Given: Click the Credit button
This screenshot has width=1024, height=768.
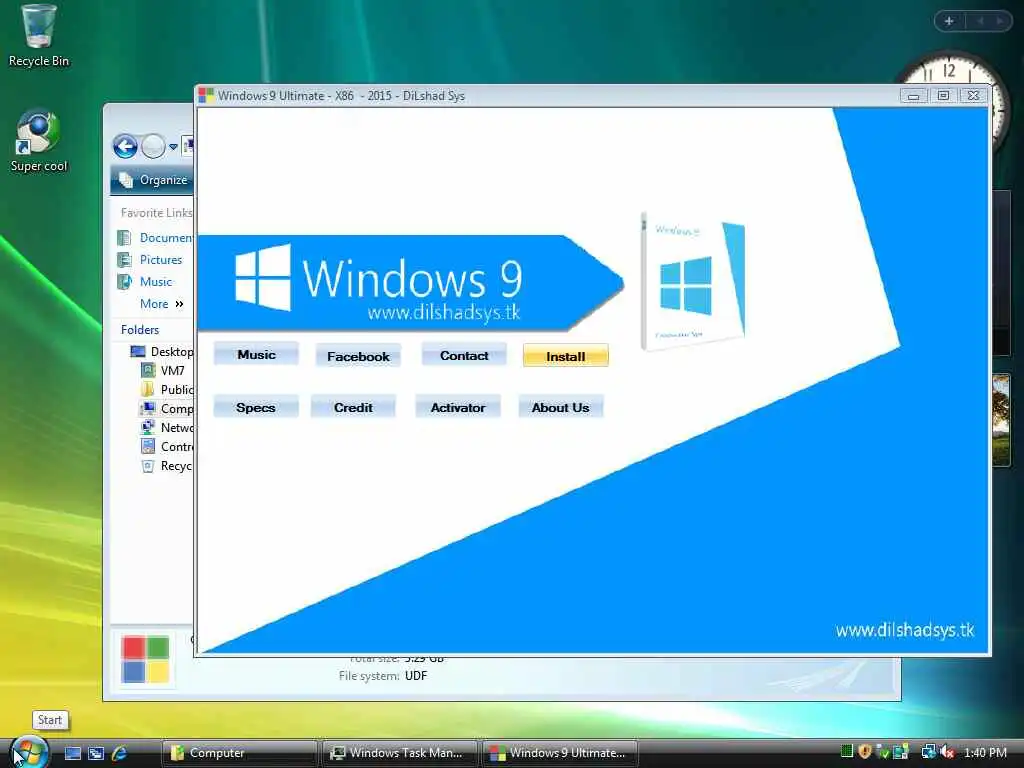Looking at the screenshot, I should [x=353, y=407].
